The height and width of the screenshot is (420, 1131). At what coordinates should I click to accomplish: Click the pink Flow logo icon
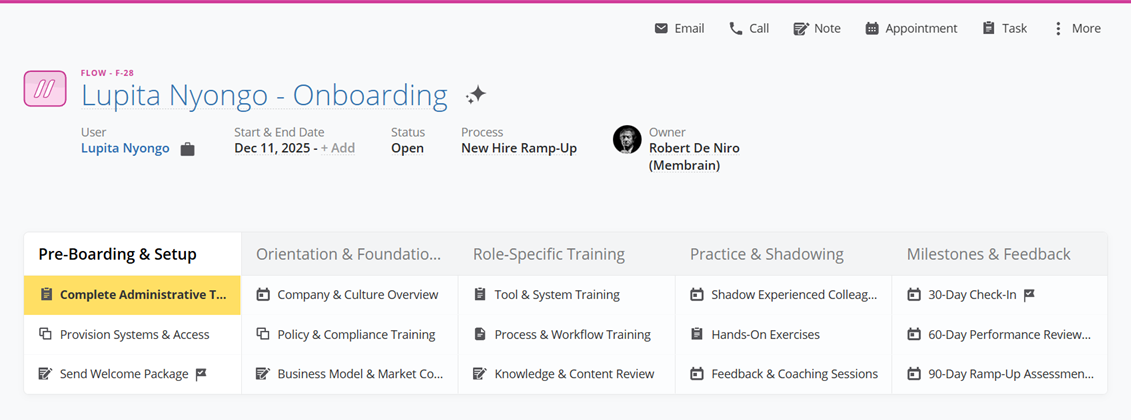click(x=45, y=89)
